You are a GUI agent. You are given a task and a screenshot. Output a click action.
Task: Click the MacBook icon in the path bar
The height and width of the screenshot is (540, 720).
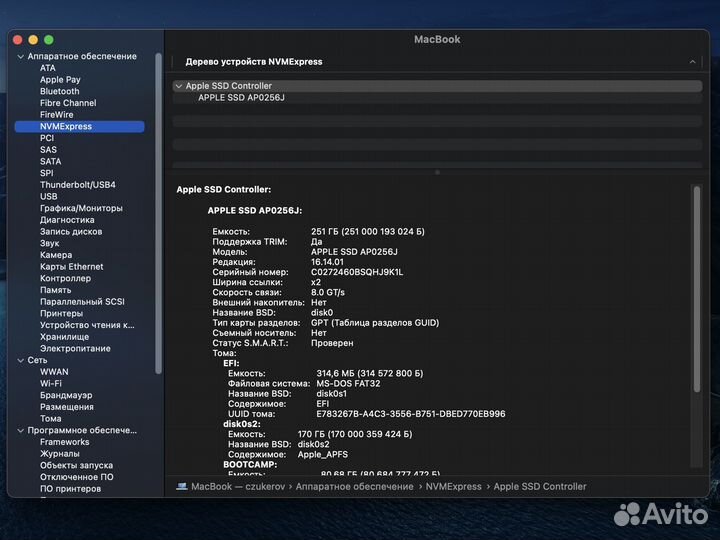[181, 486]
